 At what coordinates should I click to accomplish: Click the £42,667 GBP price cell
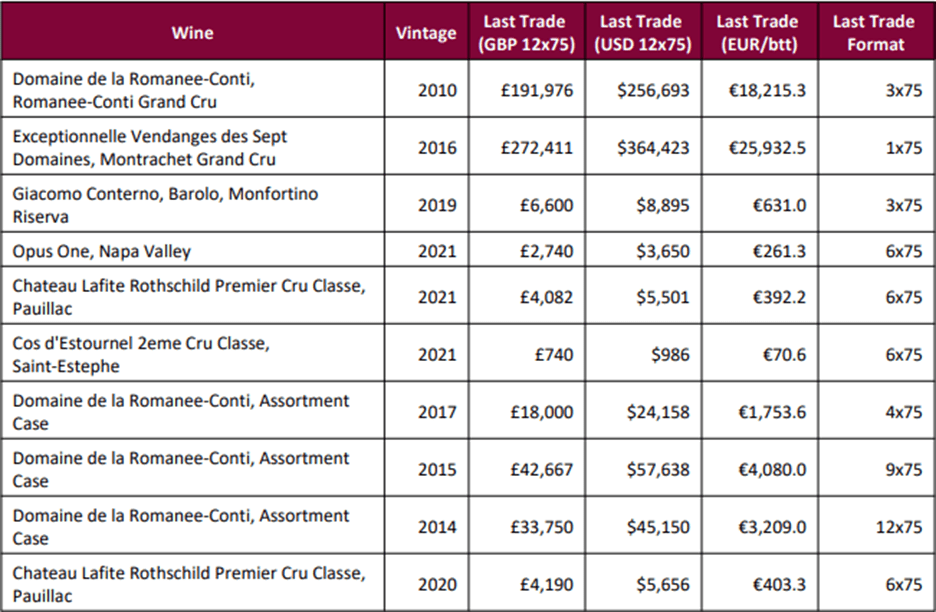[543, 470]
